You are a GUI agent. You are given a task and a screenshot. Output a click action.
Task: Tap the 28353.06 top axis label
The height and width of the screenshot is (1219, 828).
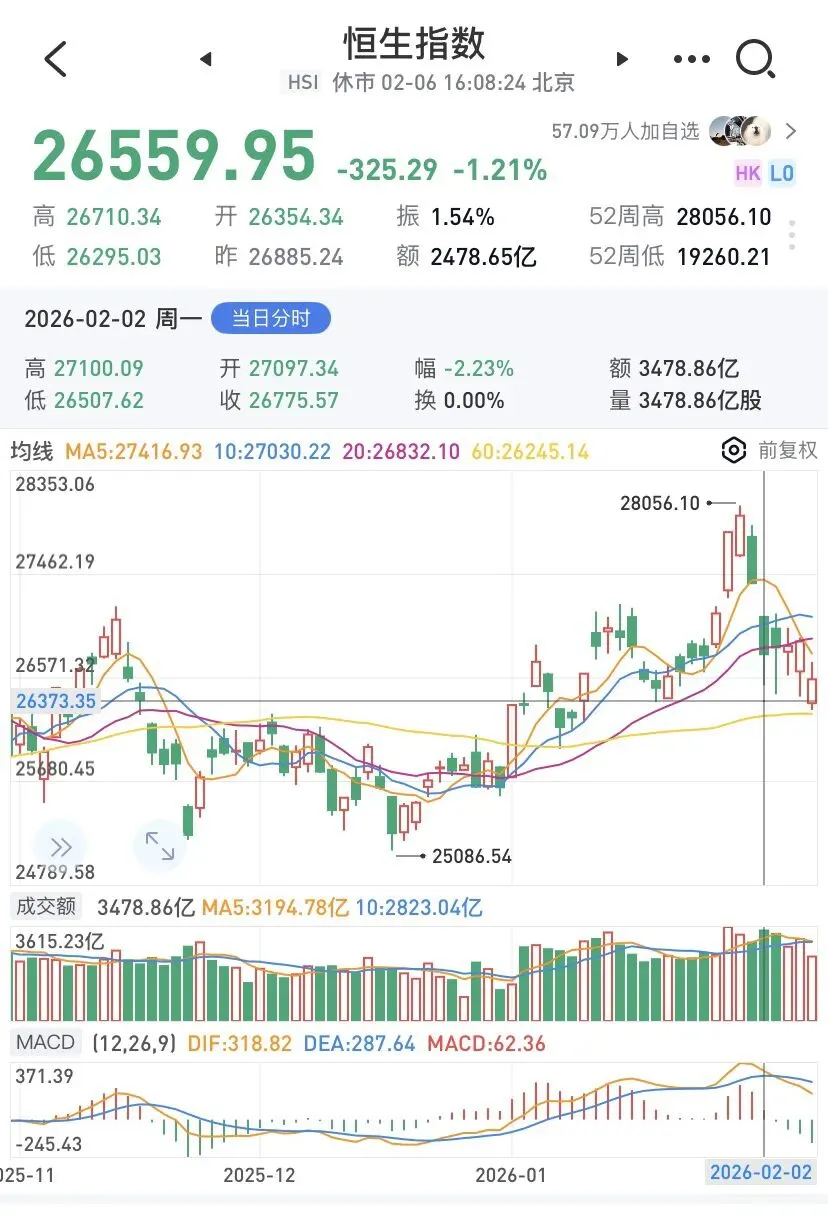click(55, 485)
